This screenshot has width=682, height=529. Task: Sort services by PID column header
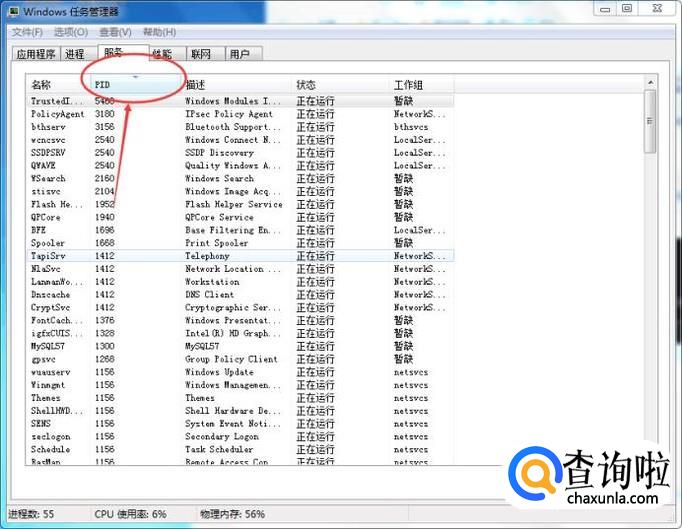pos(135,85)
